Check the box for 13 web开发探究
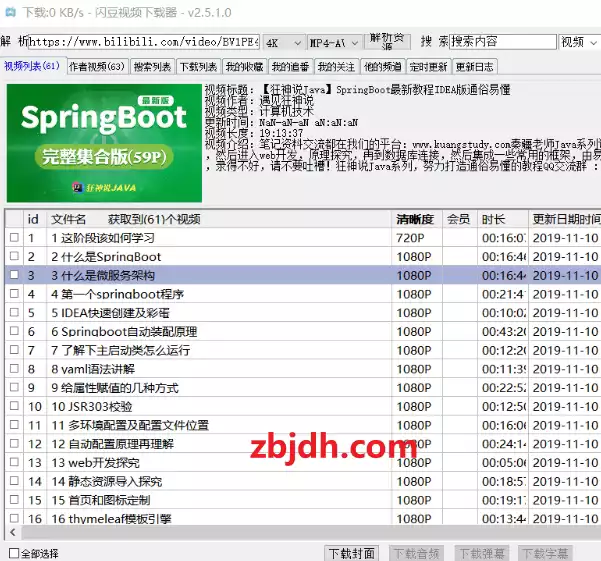Screen dimensions: 601x561 (14, 462)
